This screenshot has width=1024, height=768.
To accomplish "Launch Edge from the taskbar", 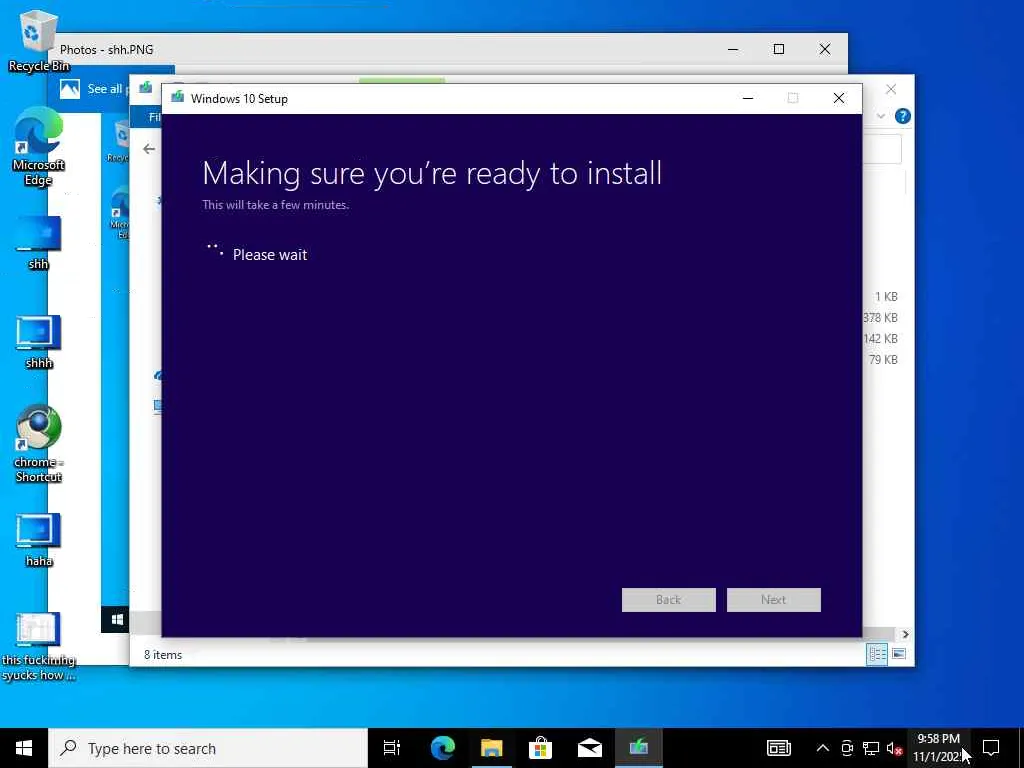I will pos(442,748).
